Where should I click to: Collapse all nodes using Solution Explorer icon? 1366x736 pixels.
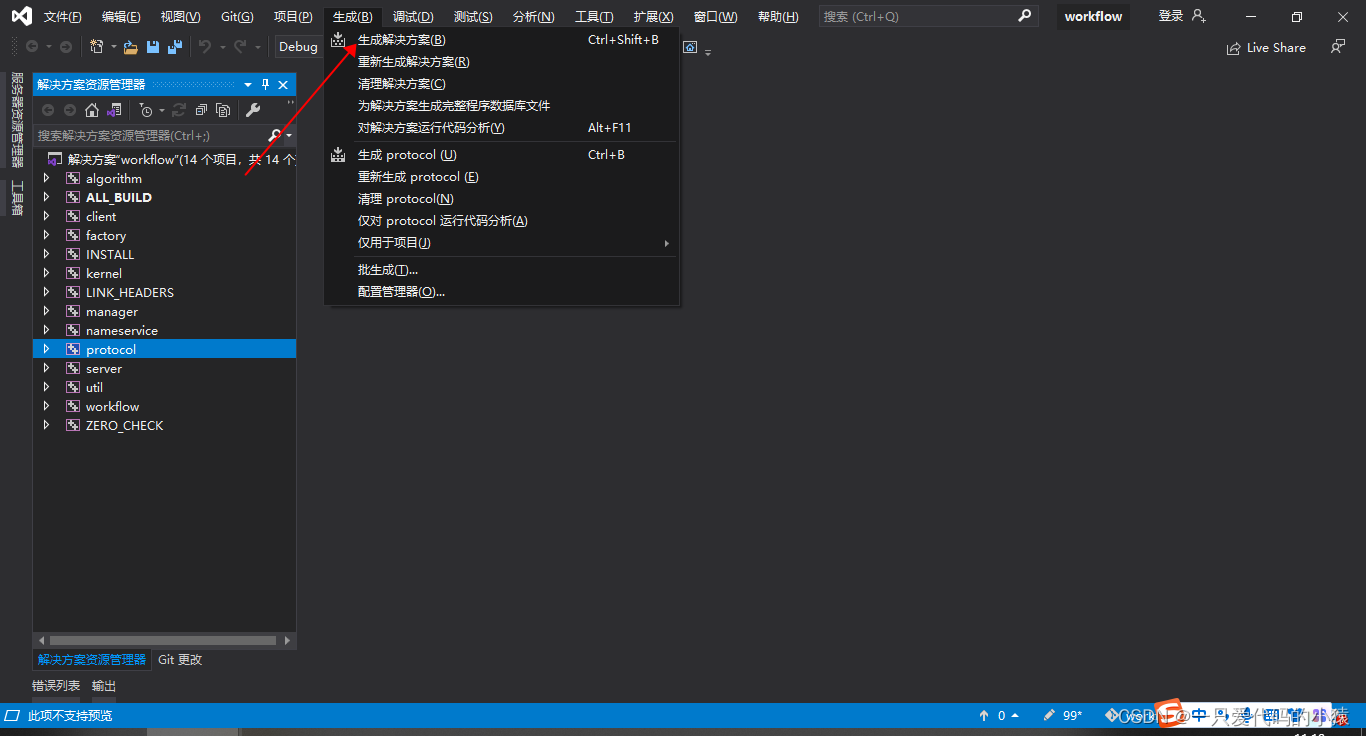click(x=201, y=110)
